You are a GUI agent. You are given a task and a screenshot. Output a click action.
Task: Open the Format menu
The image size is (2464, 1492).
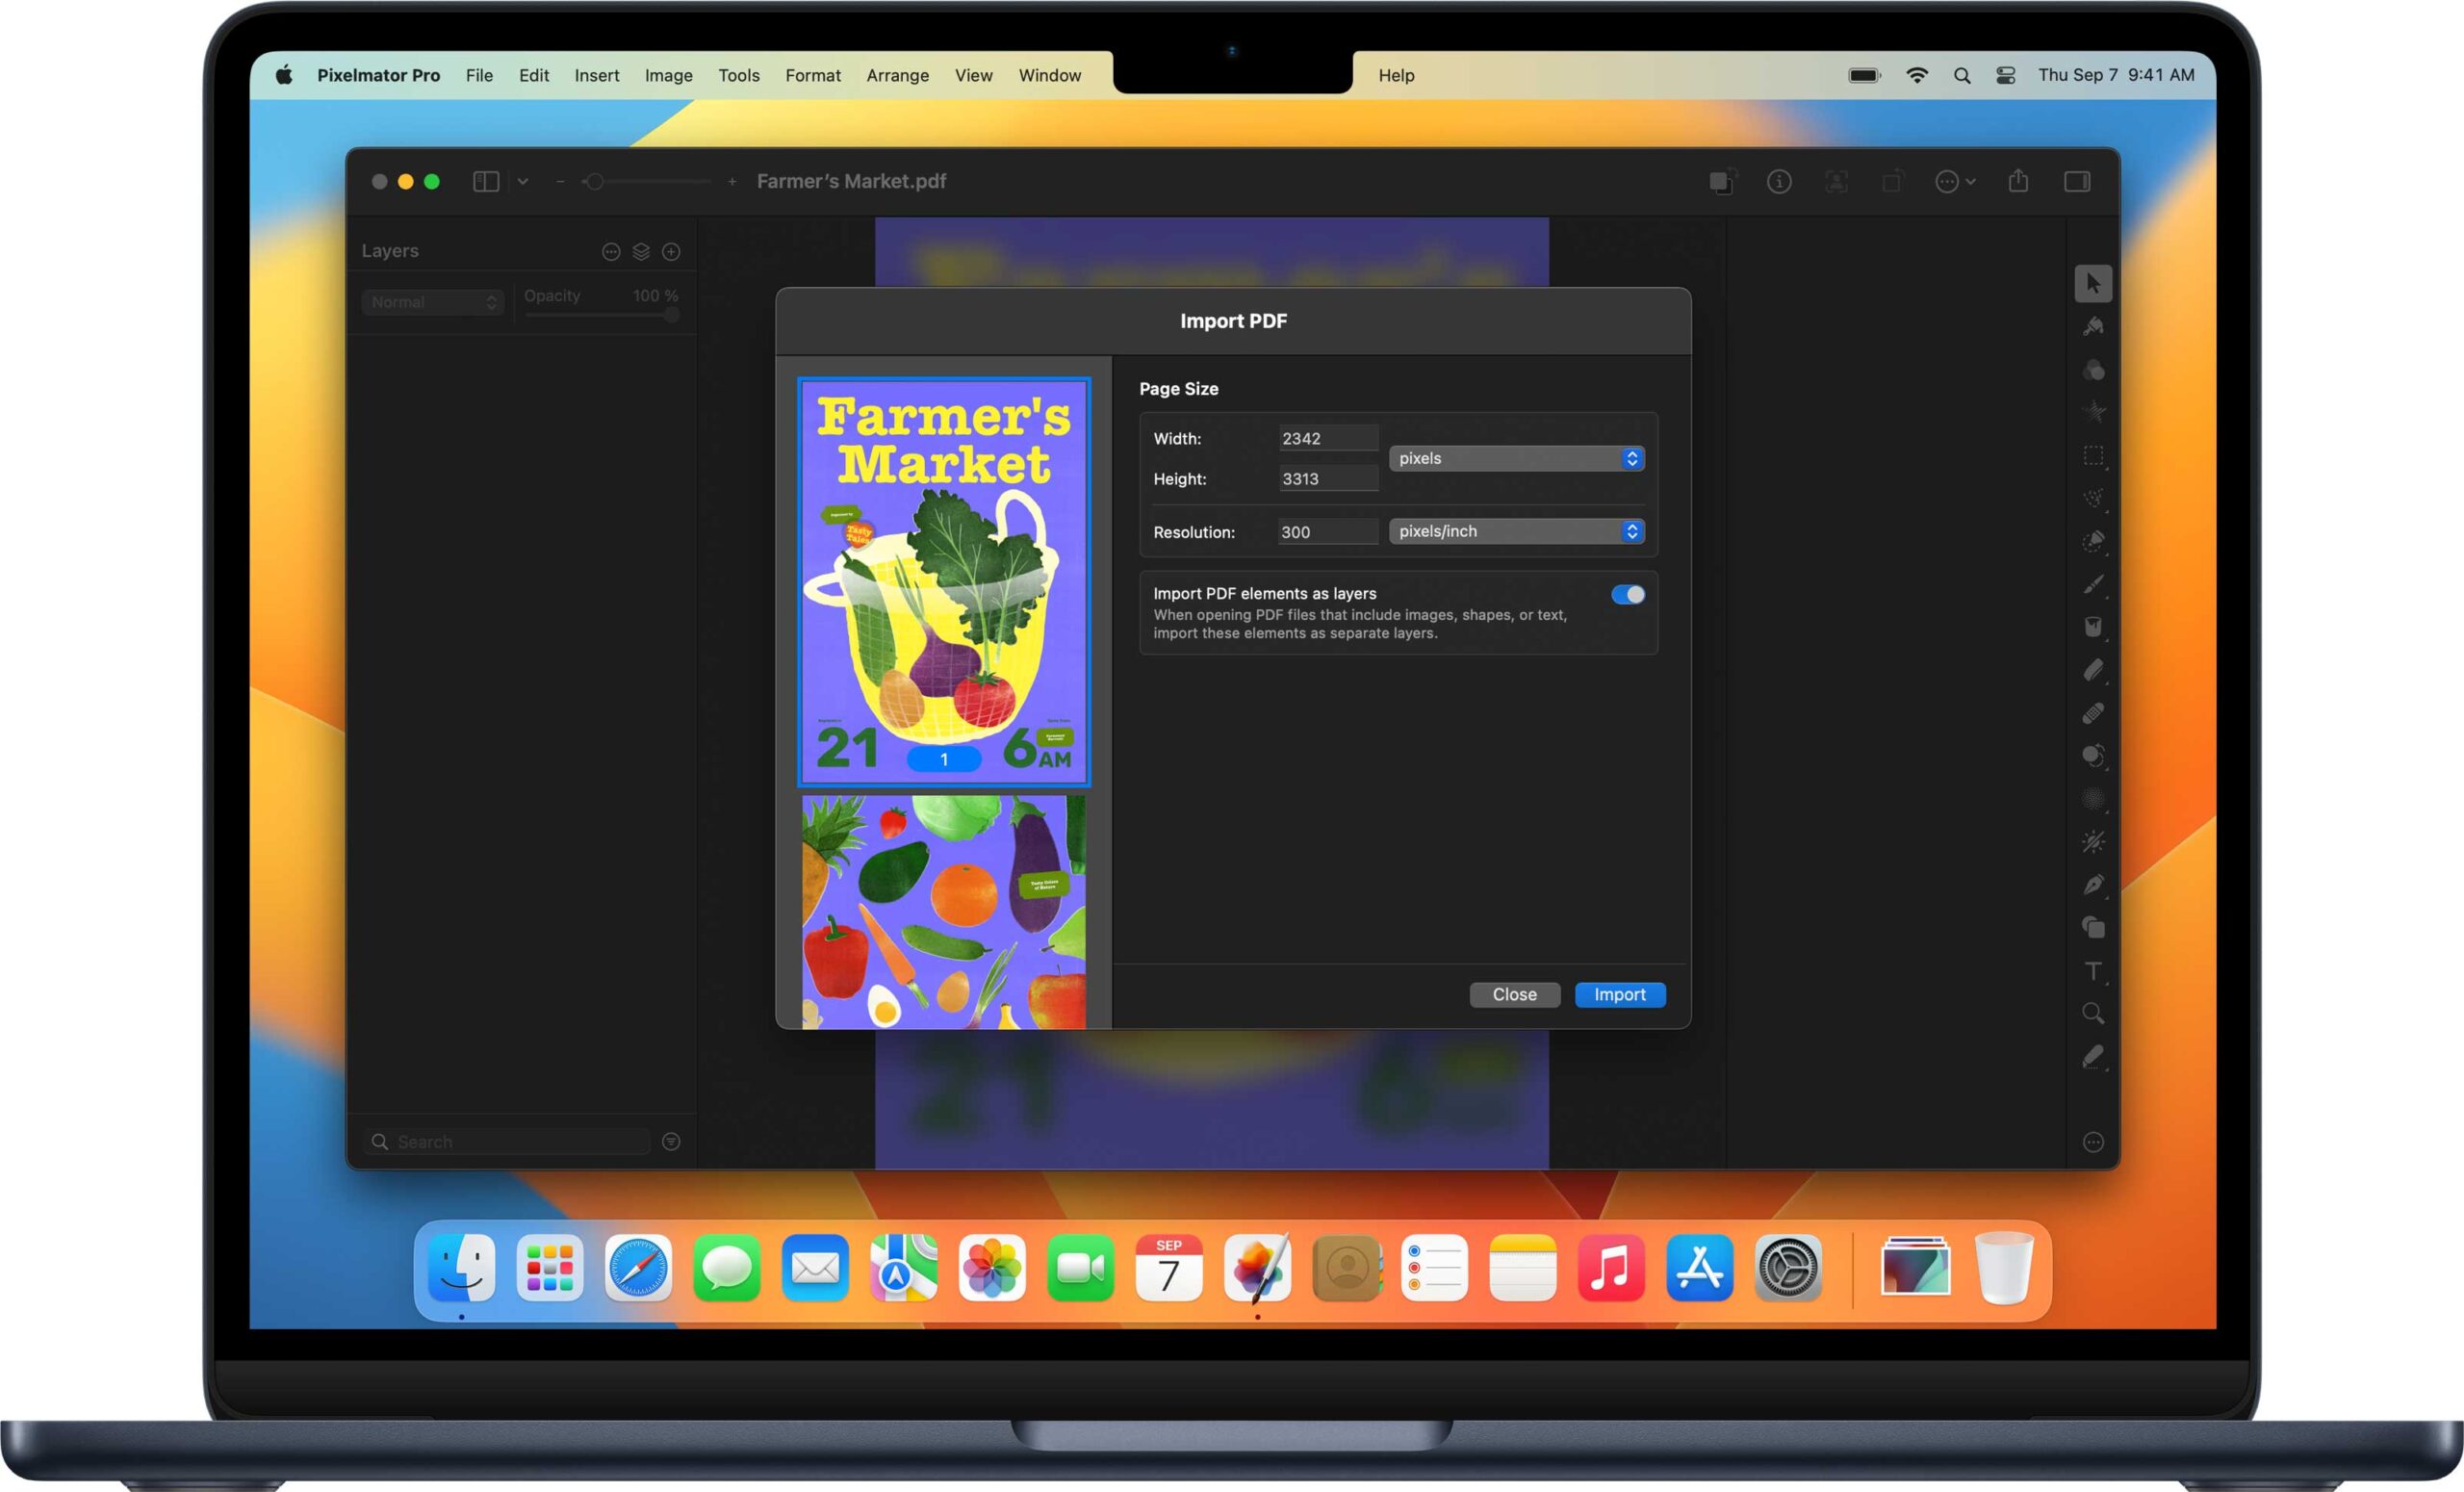tap(812, 75)
